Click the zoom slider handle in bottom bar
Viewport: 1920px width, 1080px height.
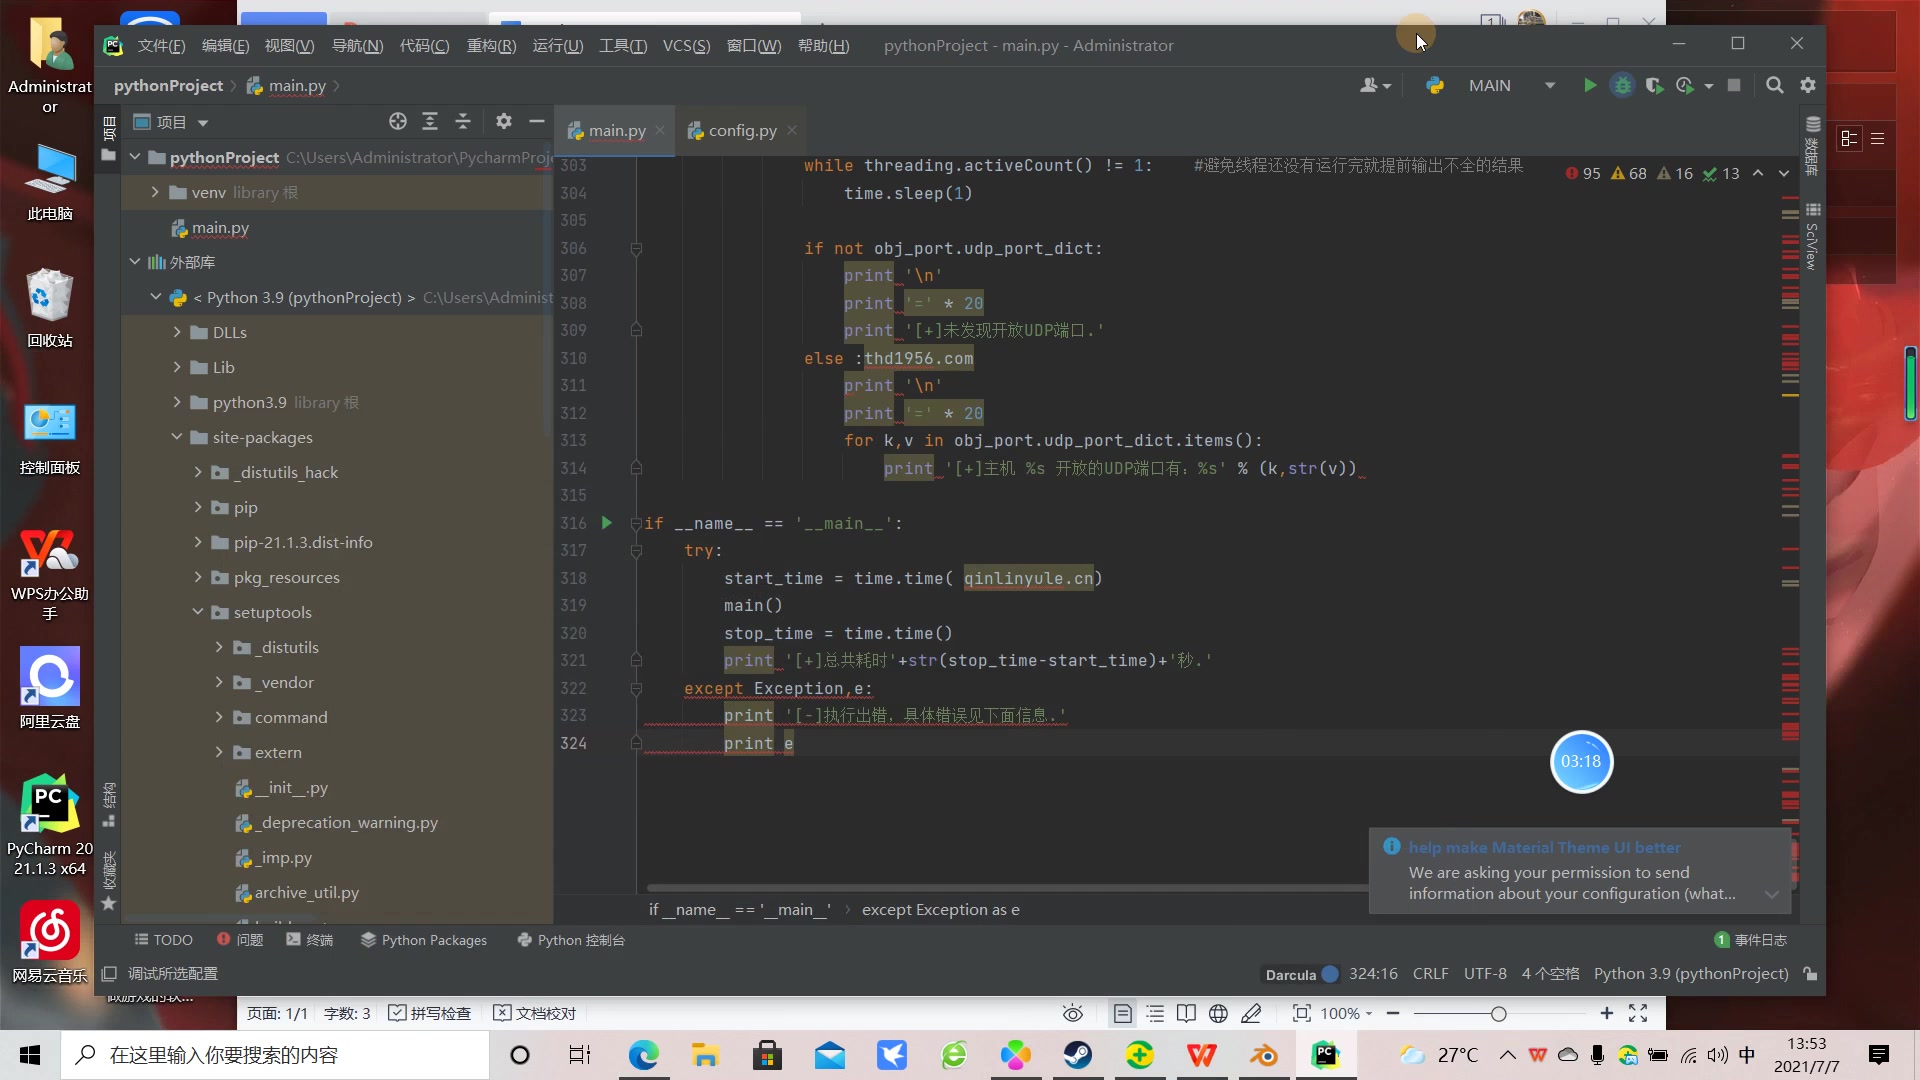point(1498,1014)
